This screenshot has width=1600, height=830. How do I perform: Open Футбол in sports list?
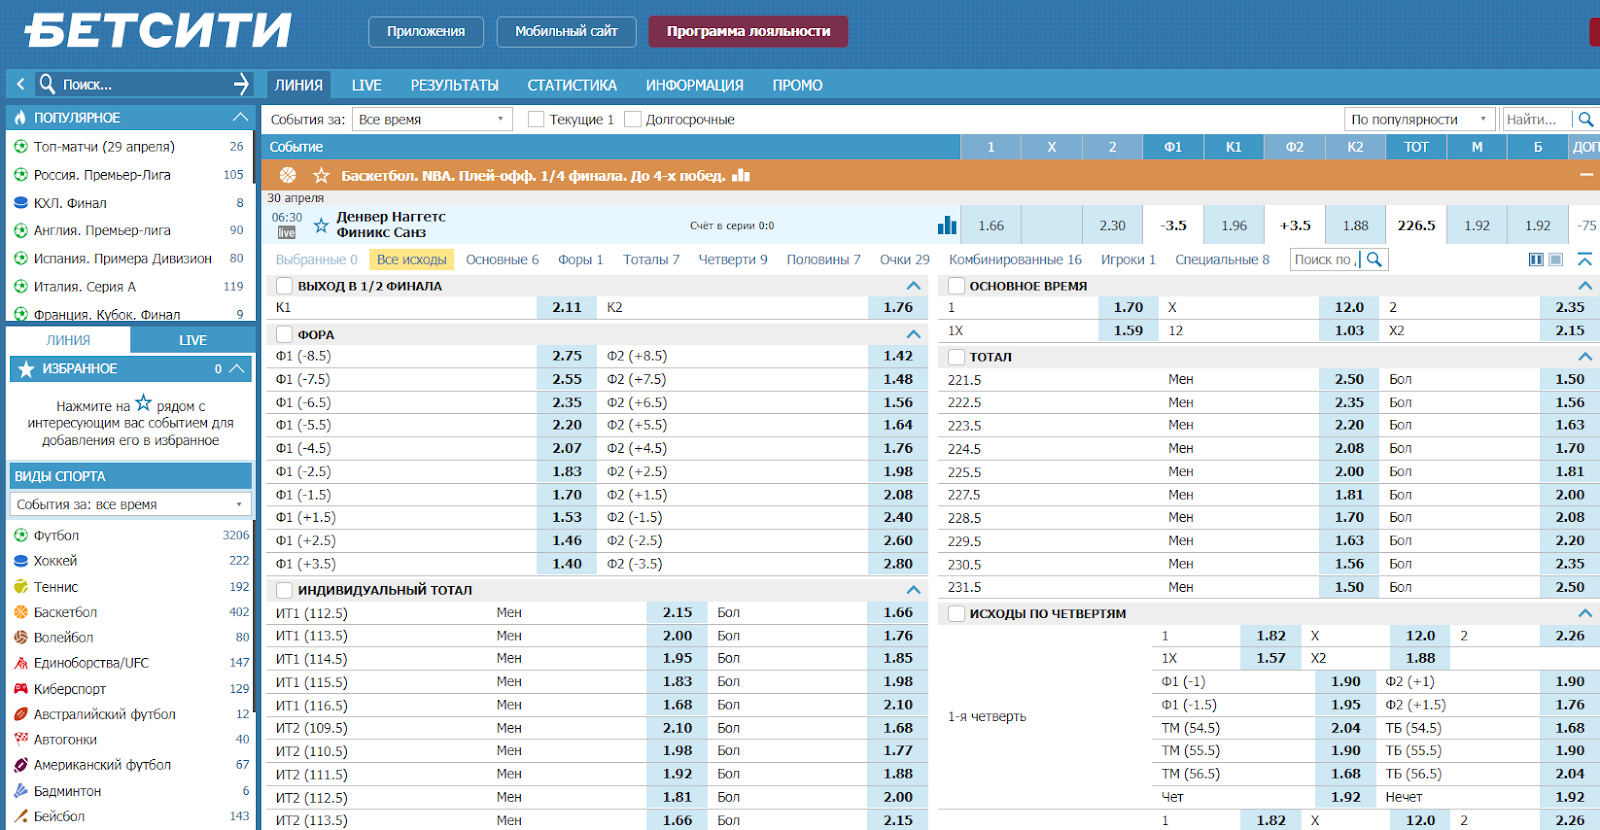56,535
